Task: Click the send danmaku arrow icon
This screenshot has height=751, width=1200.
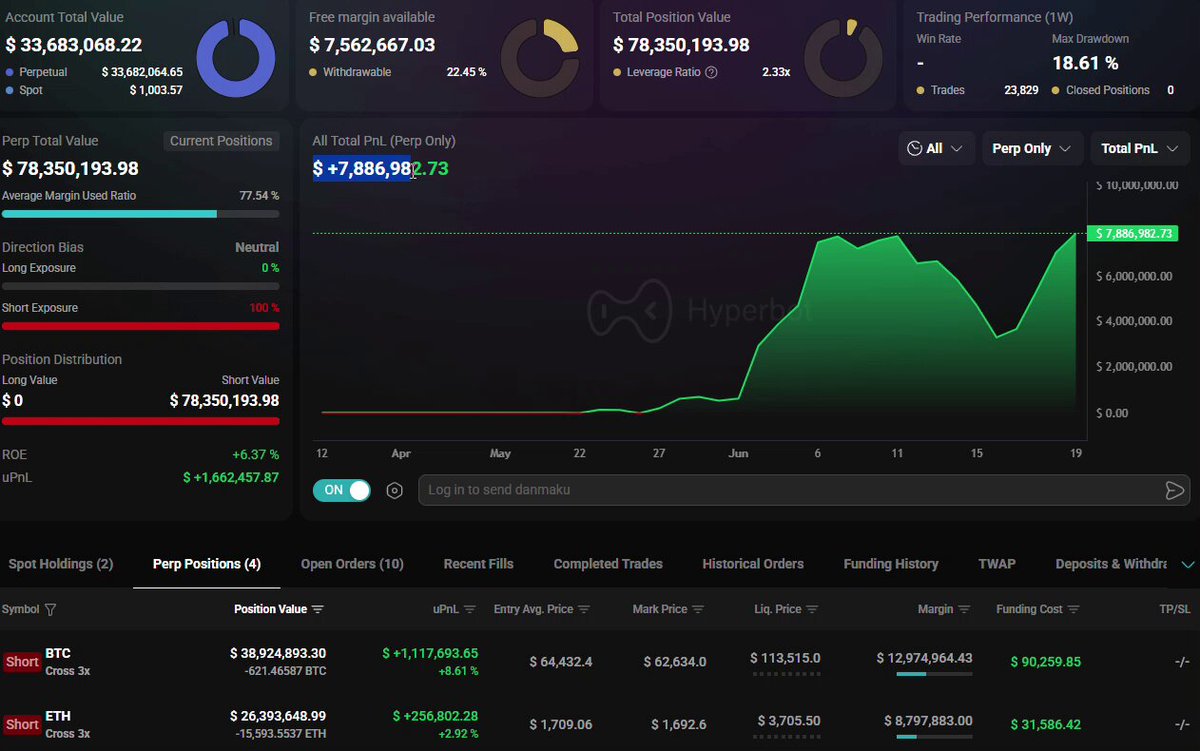Action: (1174, 490)
